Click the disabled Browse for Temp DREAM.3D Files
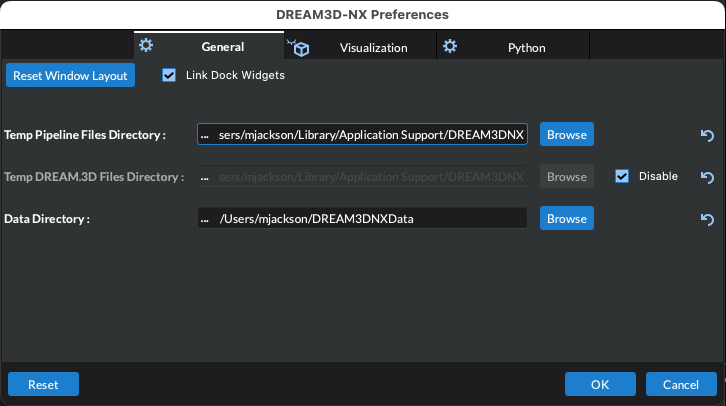The width and height of the screenshot is (726, 406). tap(567, 176)
